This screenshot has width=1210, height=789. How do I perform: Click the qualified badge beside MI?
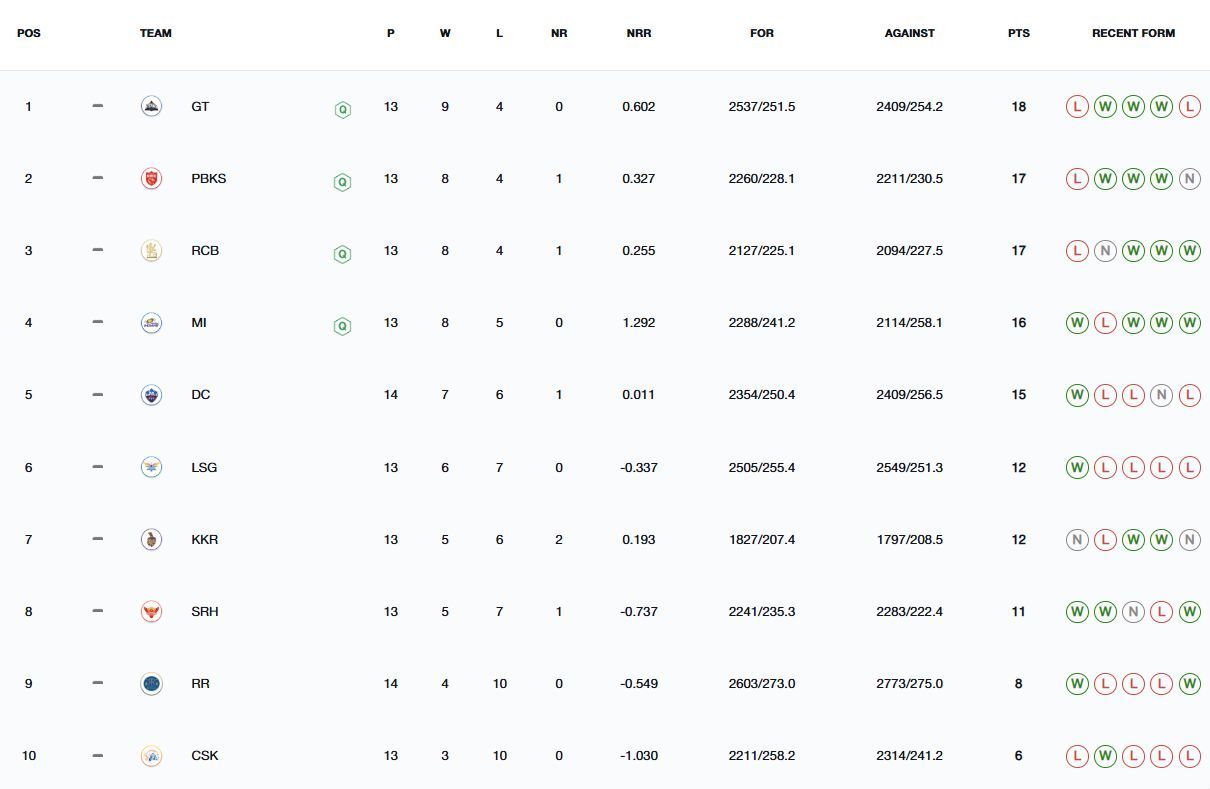342,326
